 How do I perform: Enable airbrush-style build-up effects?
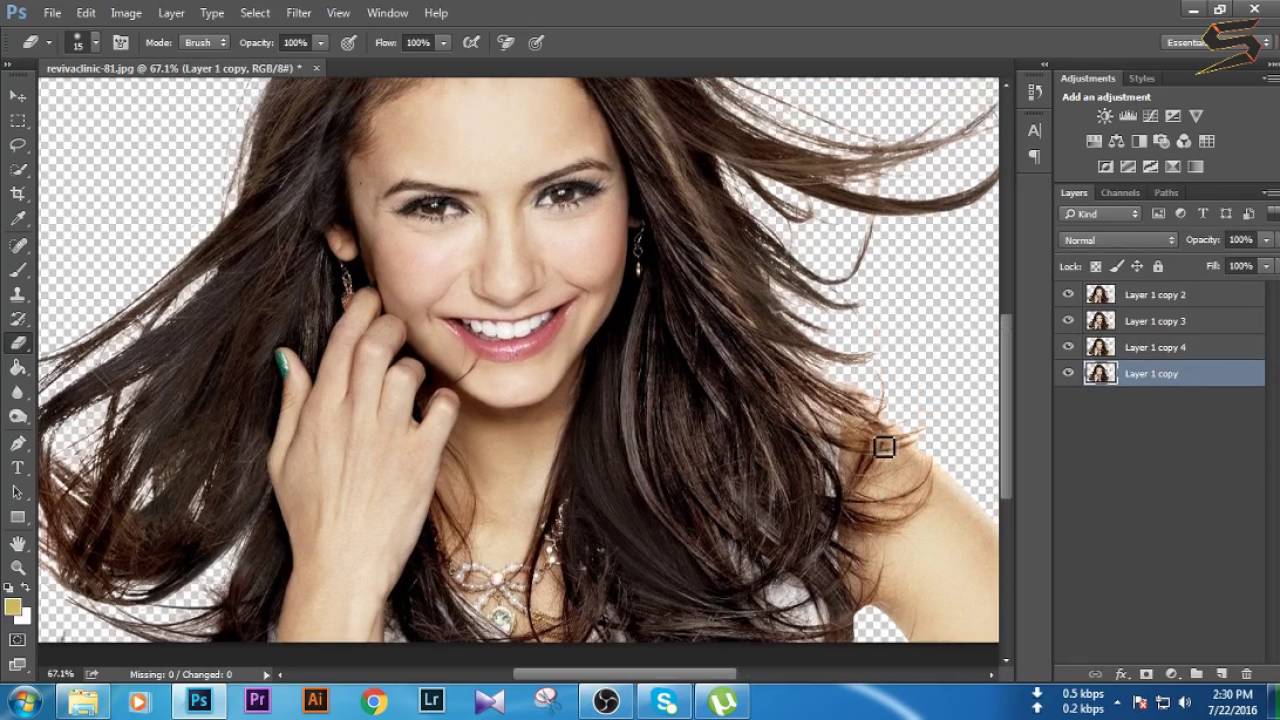pos(471,43)
